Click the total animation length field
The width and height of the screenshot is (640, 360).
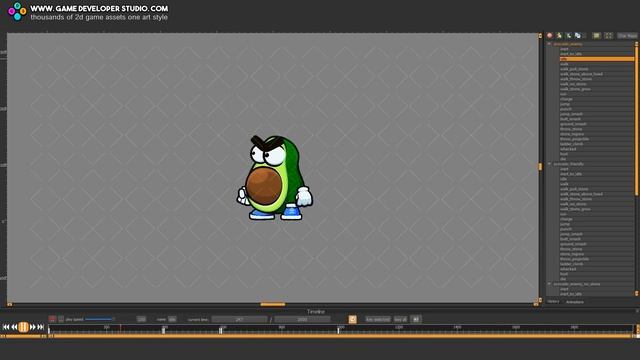(x=302, y=319)
